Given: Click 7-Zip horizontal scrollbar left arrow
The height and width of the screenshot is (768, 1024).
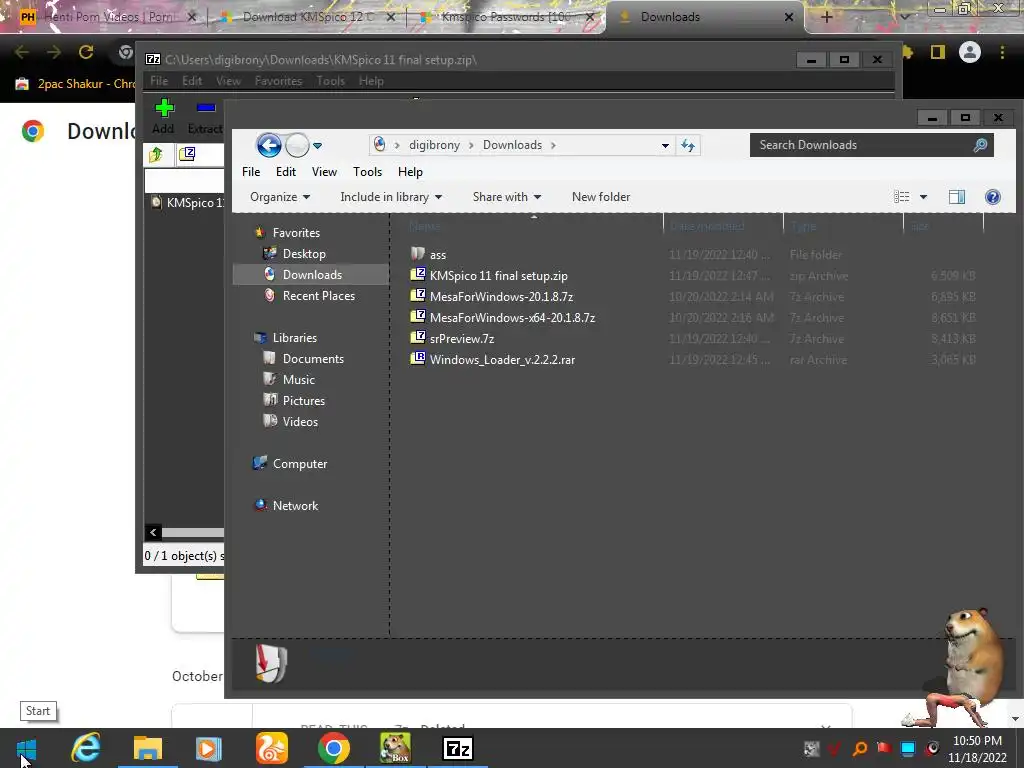Looking at the screenshot, I should point(153,532).
